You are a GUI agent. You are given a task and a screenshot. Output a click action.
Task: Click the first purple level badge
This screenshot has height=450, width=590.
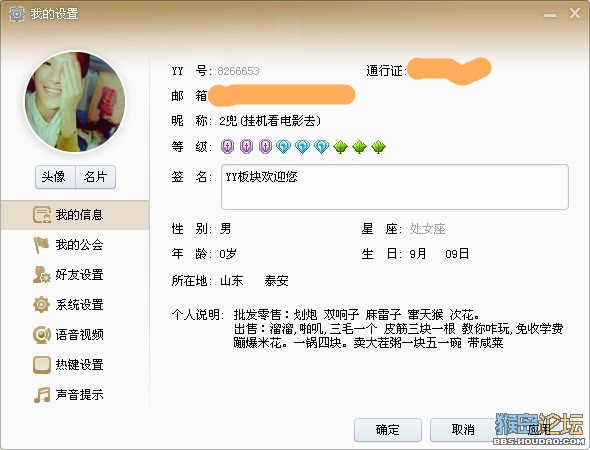pos(227,146)
